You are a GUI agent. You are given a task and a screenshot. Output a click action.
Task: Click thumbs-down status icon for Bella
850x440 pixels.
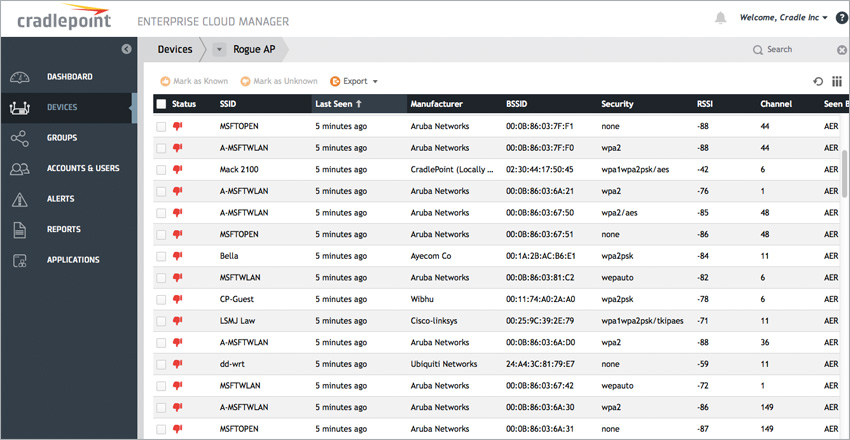click(x=177, y=256)
